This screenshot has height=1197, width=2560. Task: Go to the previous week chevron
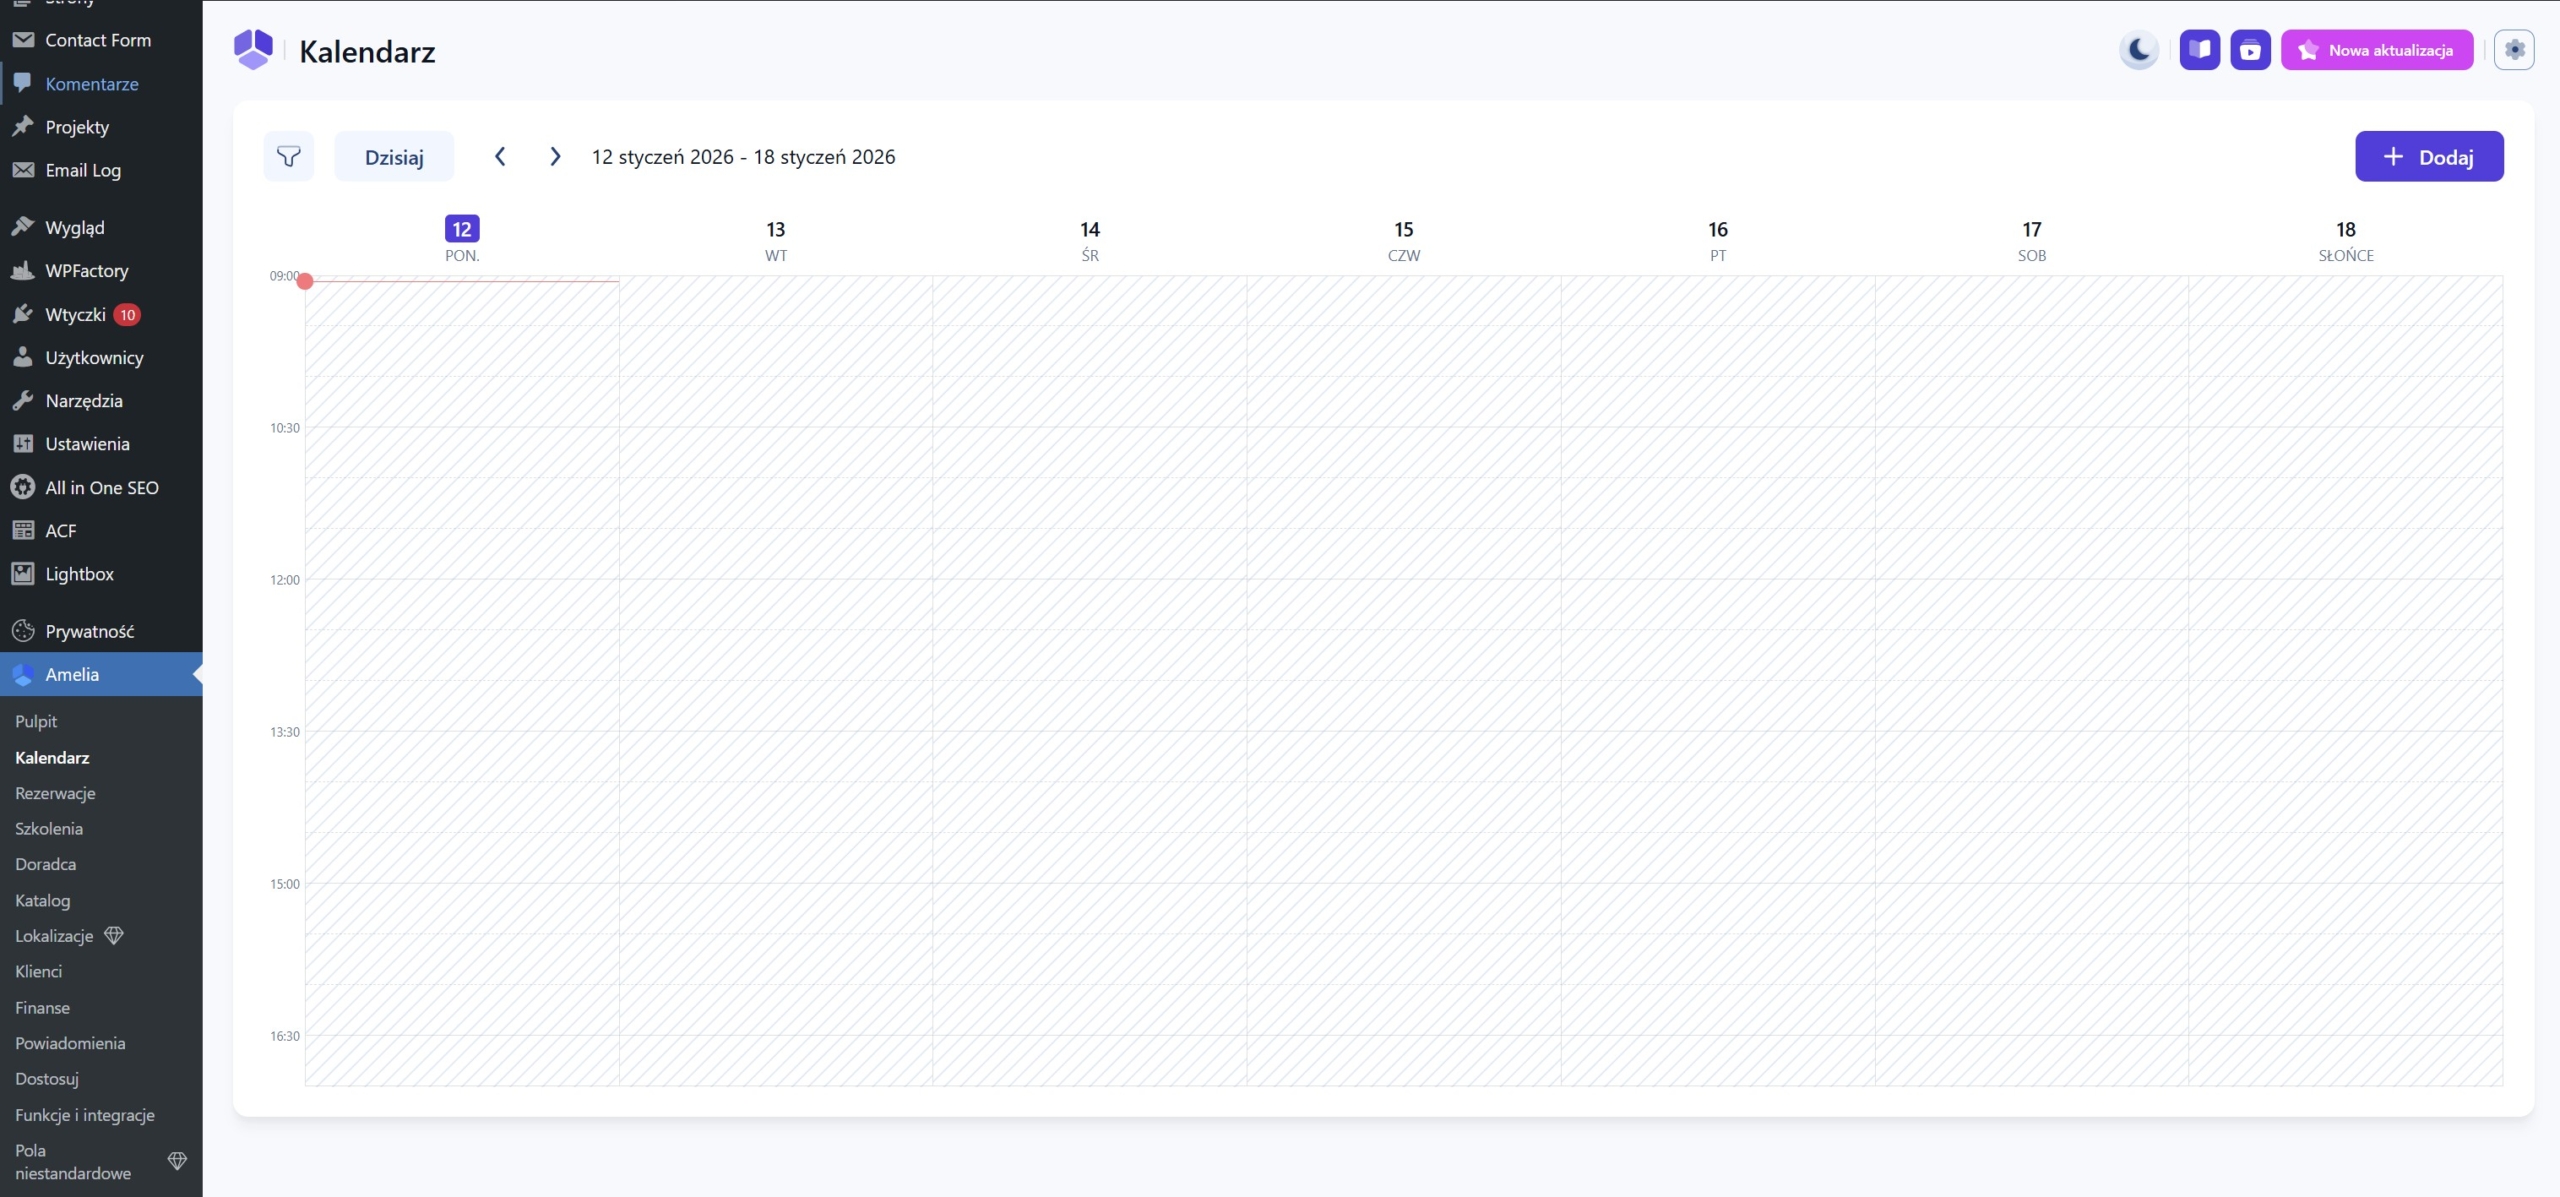[500, 156]
